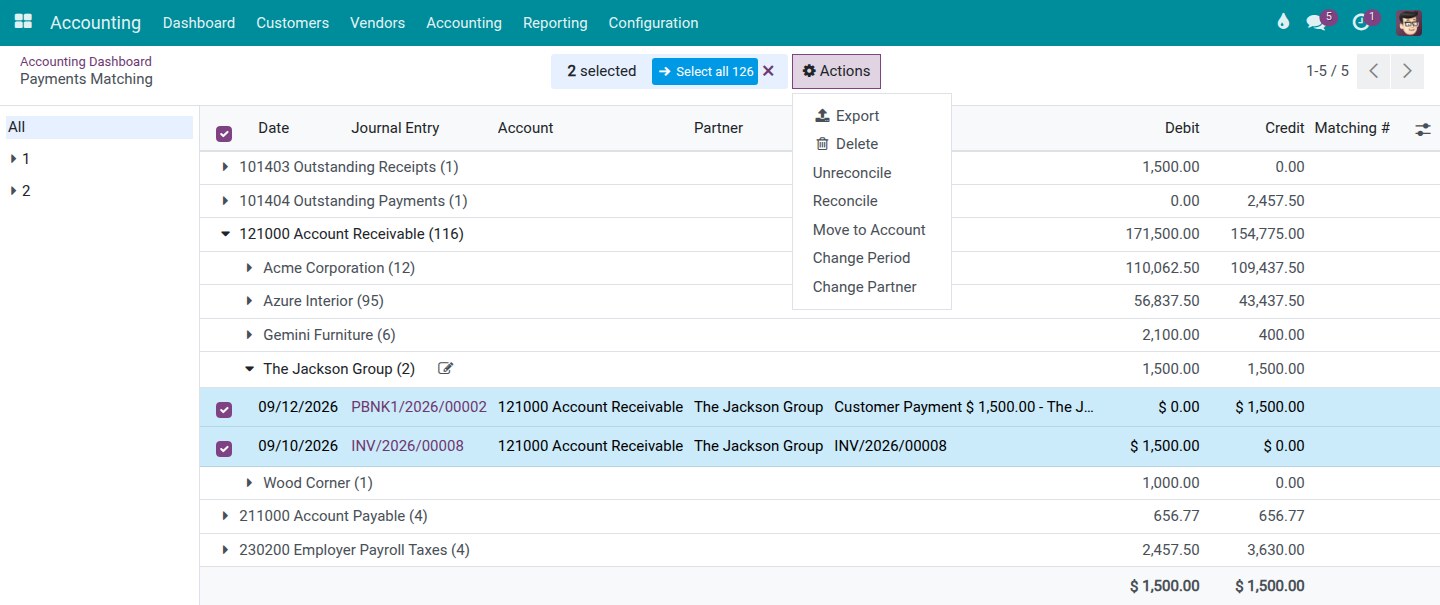Viewport: 1440px width, 605px height.
Task: Open optional columns adjust icon
Action: (1423, 129)
